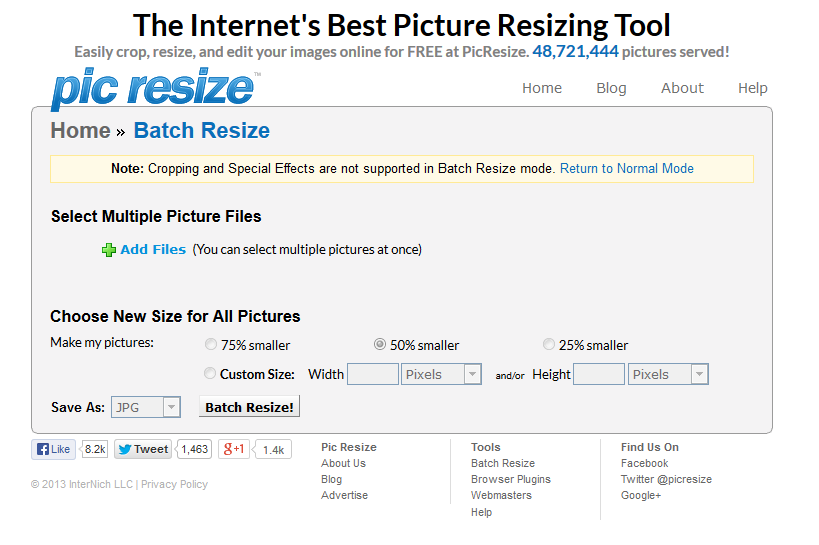Viewport: 819px width, 545px height.
Task: Open the Height units Pixels dropdown
Action: tap(668, 374)
